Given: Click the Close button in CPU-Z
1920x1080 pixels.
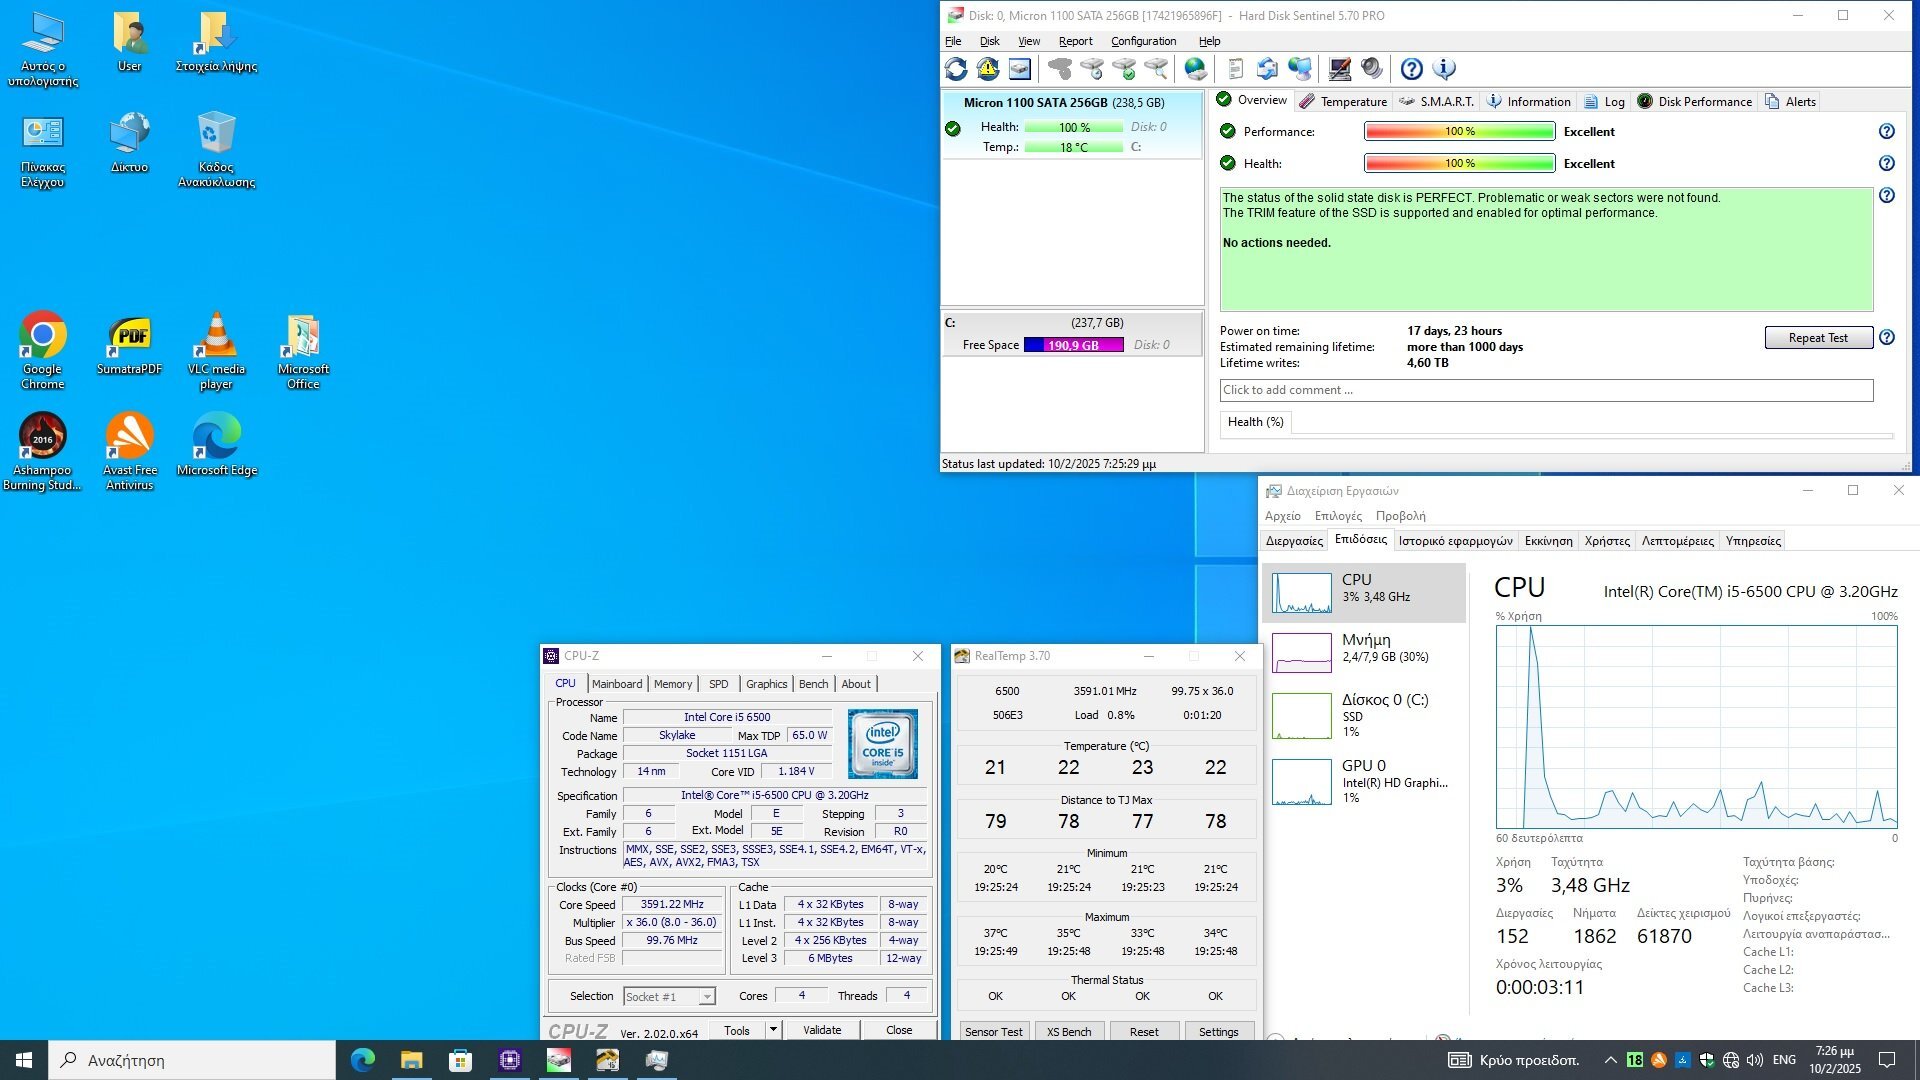Looking at the screenshot, I should pos(899,1030).
